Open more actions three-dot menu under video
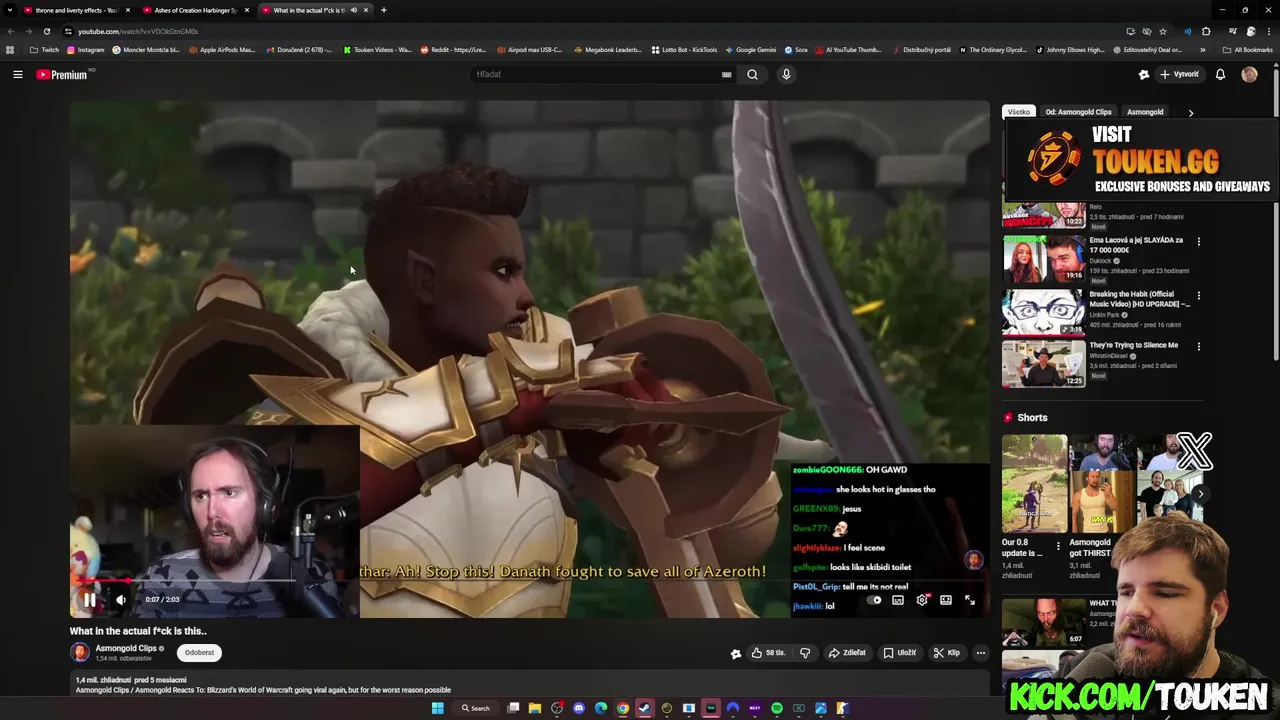Viewport: 1280px width, 720px height. pyautogui.click(x=981, y=653)
